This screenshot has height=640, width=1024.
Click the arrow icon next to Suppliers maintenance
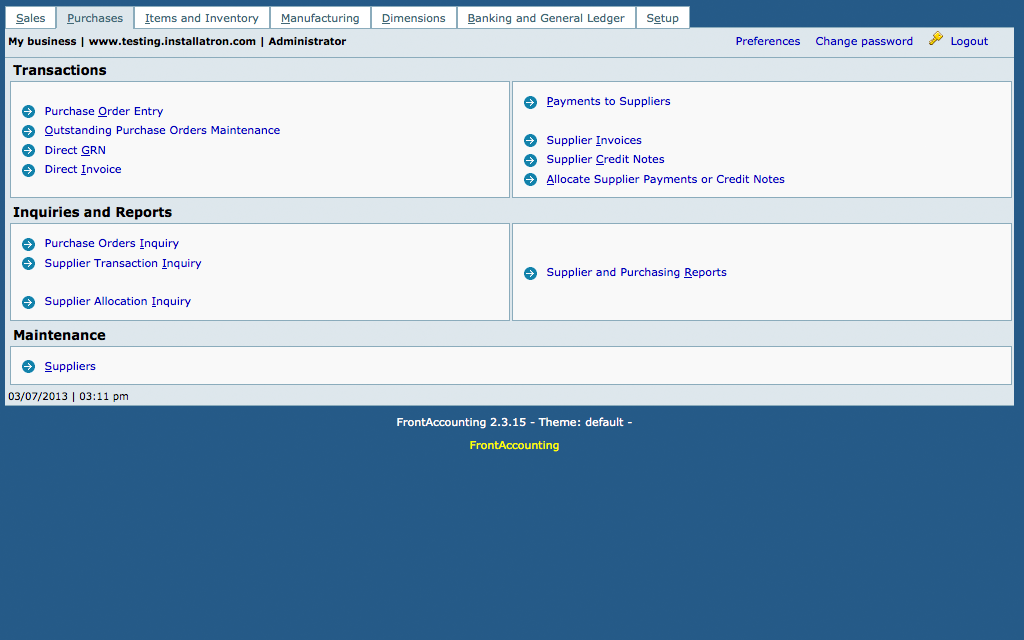(28, 367)
